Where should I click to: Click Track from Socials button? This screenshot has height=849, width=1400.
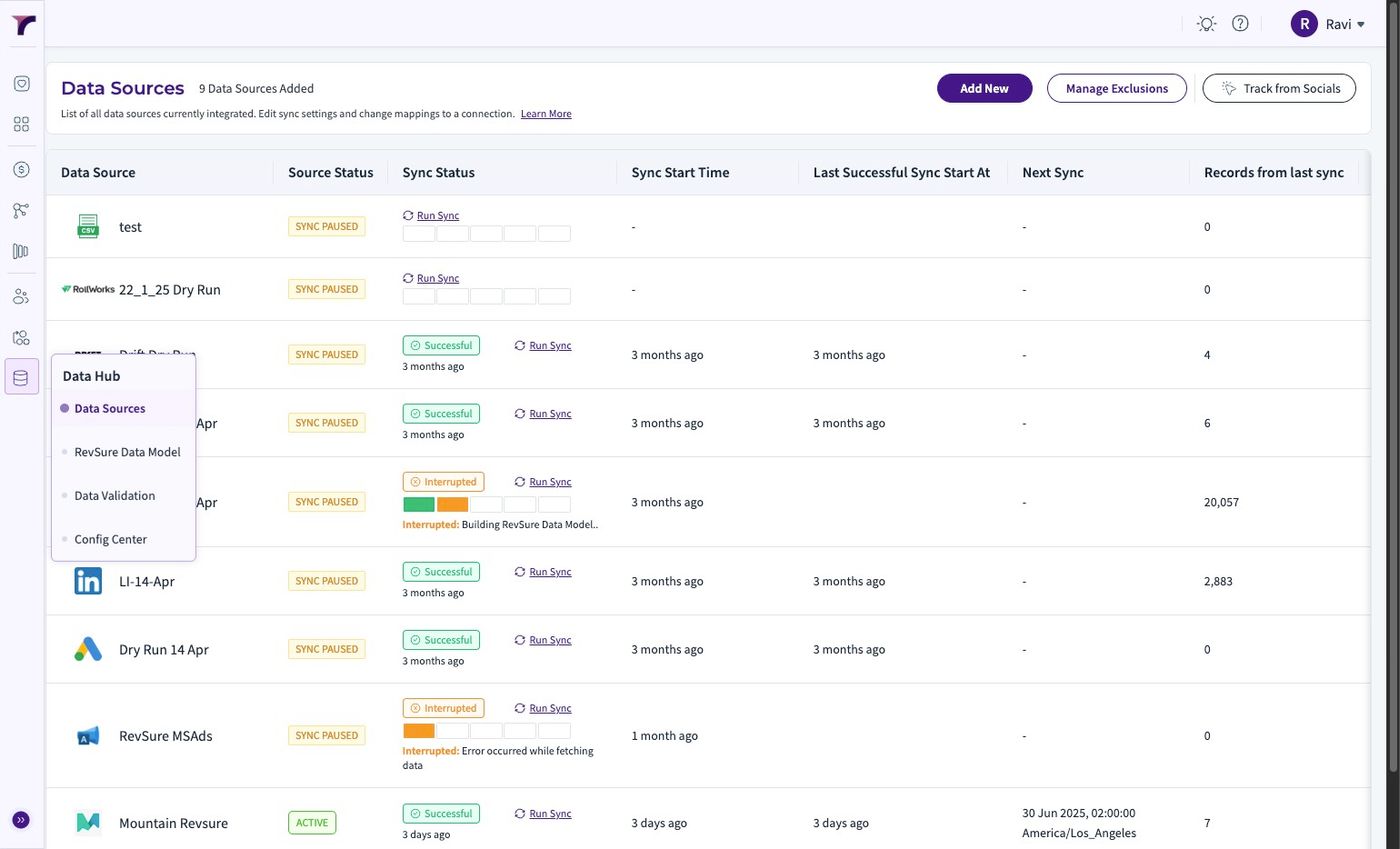[x=1279, y=88]
